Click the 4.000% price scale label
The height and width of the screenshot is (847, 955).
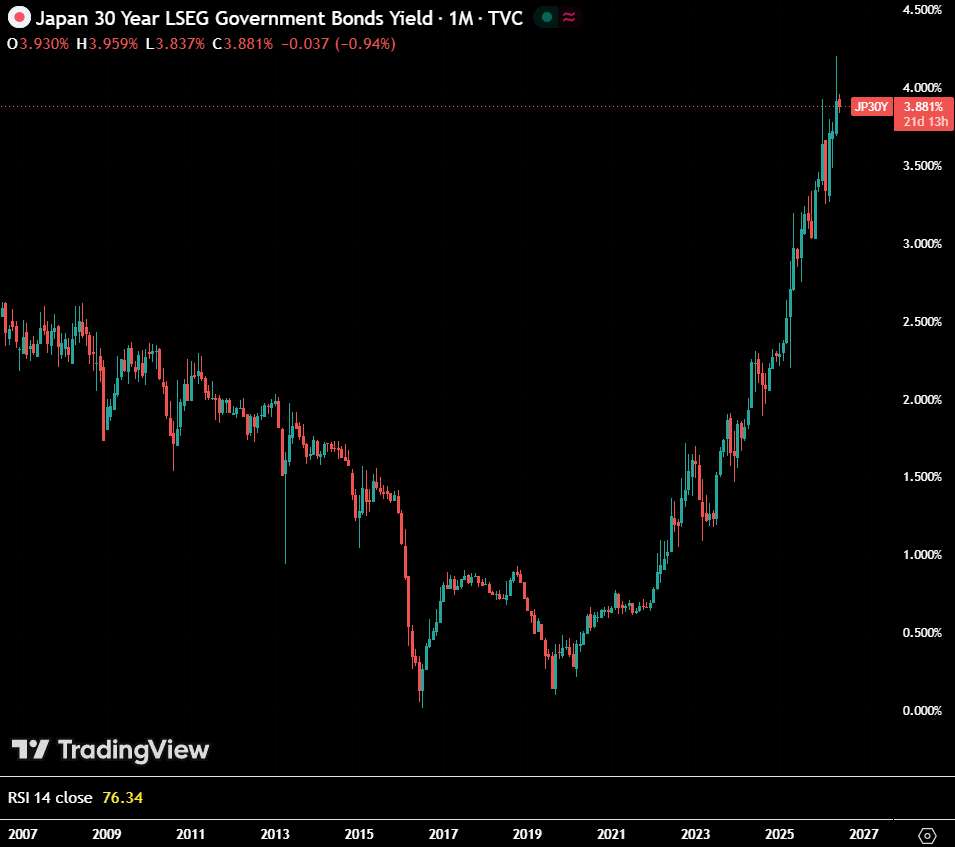pyautogui.click(x=922, y=88)
